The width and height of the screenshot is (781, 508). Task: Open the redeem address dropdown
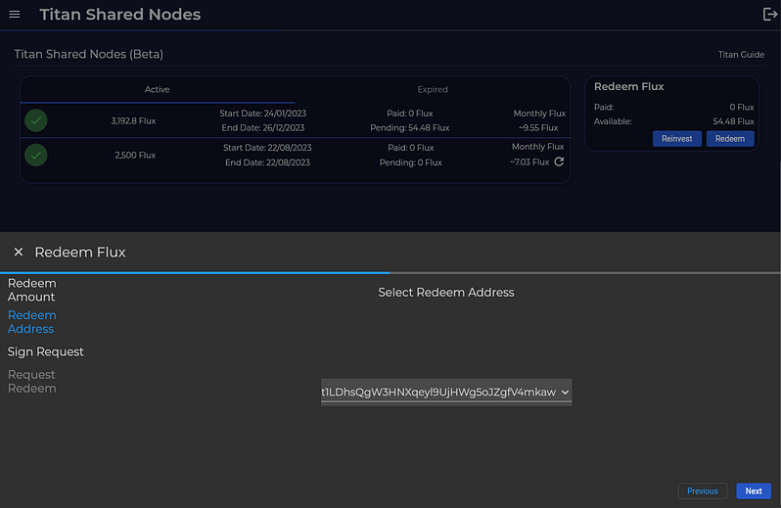click(446, 392)
